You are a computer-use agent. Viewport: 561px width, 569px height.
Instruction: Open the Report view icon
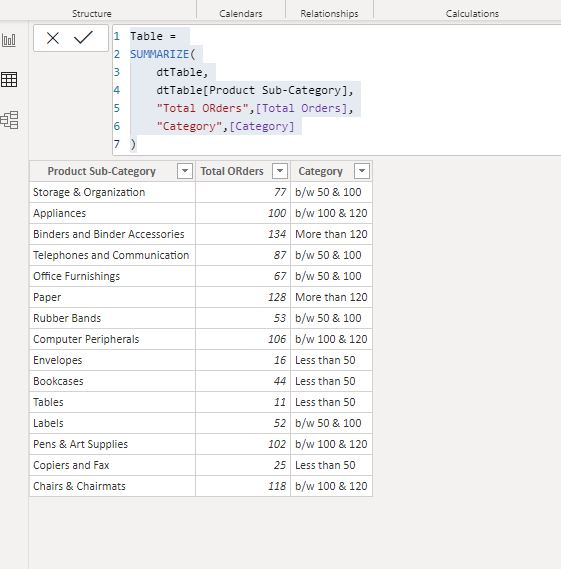click(x=9, y=40)
